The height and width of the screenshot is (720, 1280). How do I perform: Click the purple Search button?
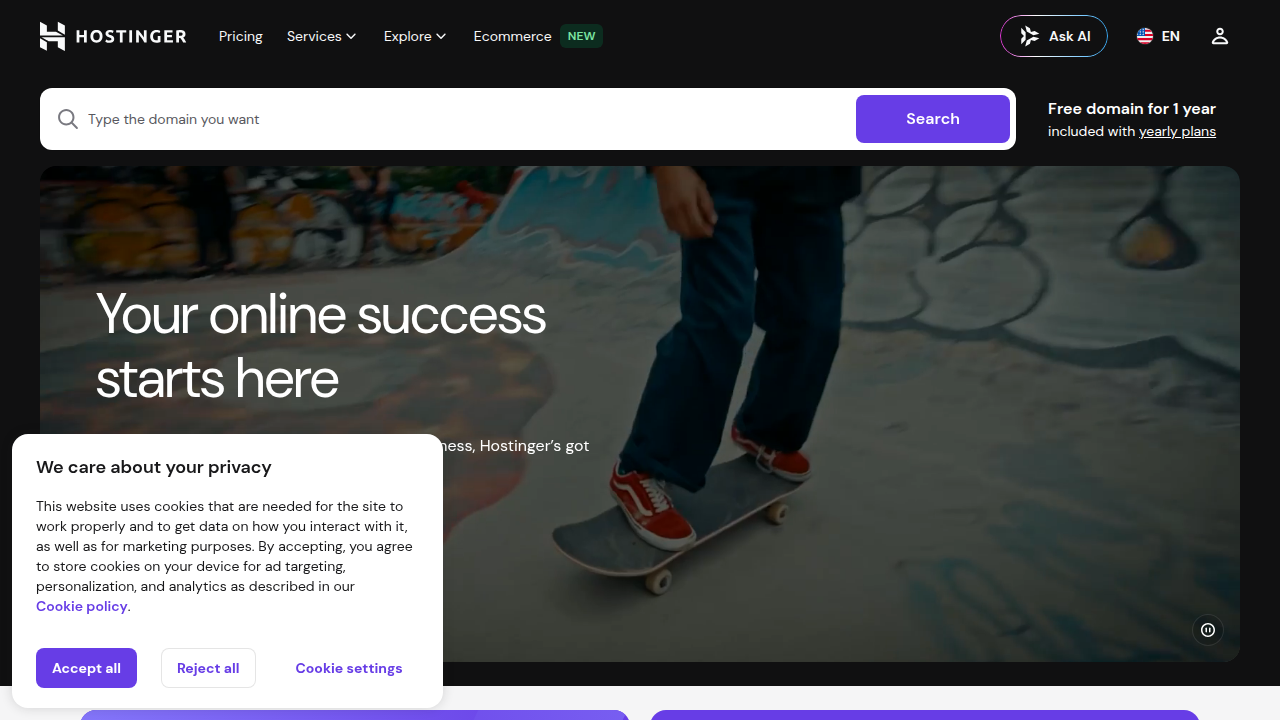pyautogui.click(x=933, y=119)
